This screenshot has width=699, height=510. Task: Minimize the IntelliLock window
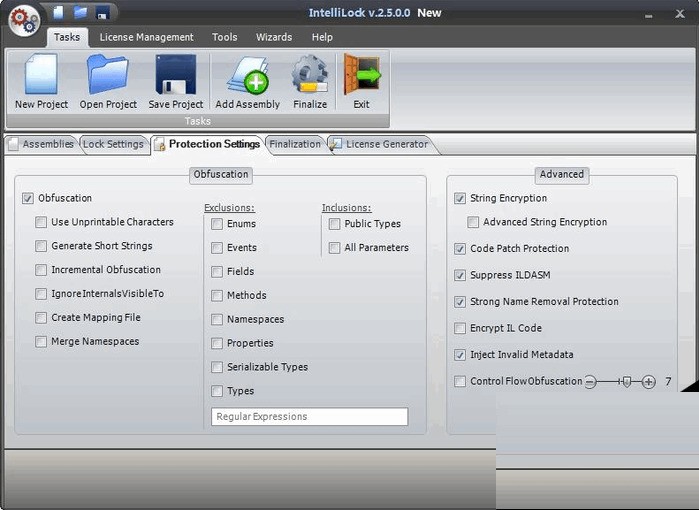point(649,15)
